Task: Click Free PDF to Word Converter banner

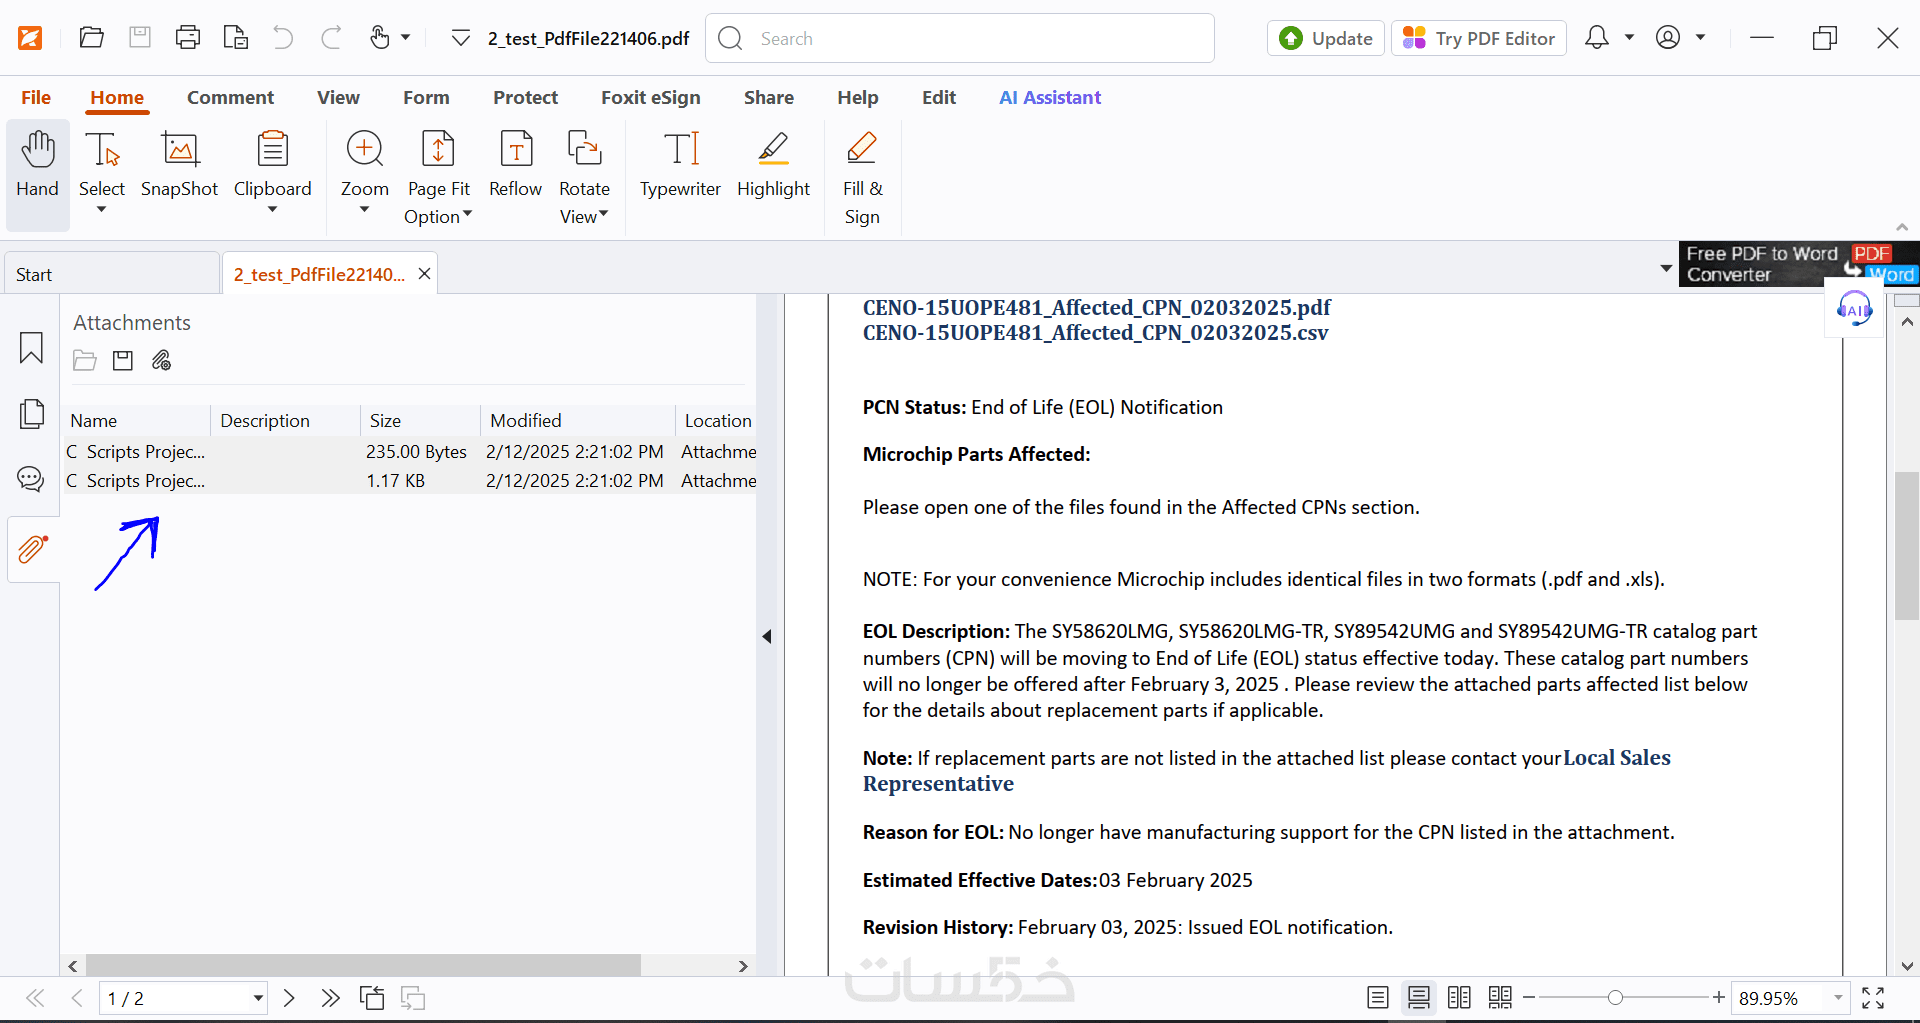Action: point(1799,264)
